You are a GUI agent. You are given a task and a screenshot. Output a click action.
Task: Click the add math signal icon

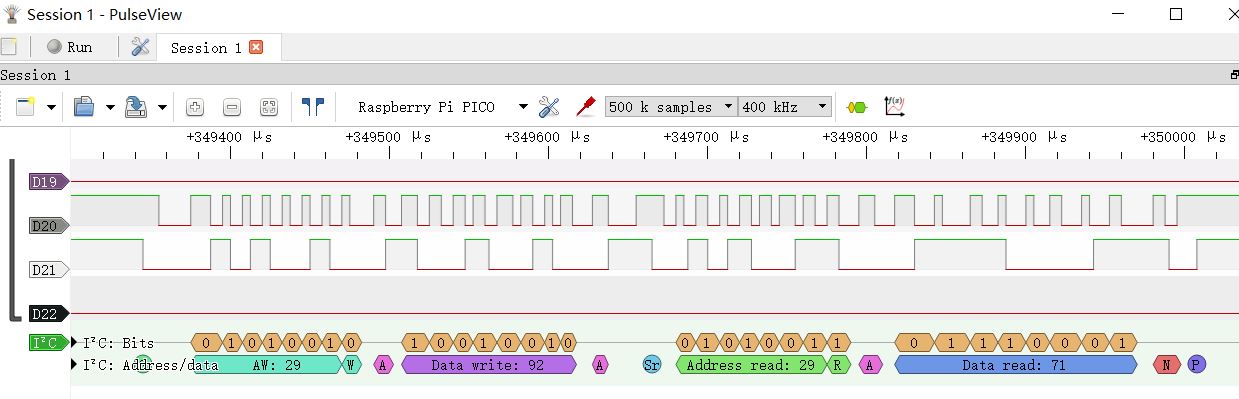(x=894, y=106)
